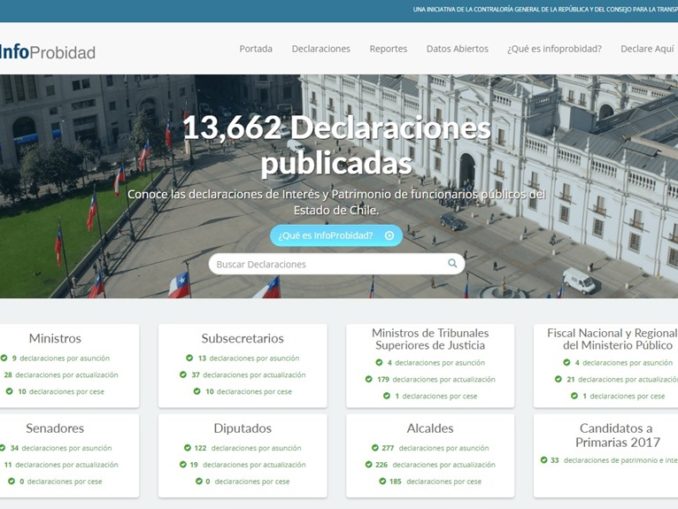The width and height of the screenshot is (678, 509).
Task: Select the Alcaldes card heading
Action: pos(430,428)
